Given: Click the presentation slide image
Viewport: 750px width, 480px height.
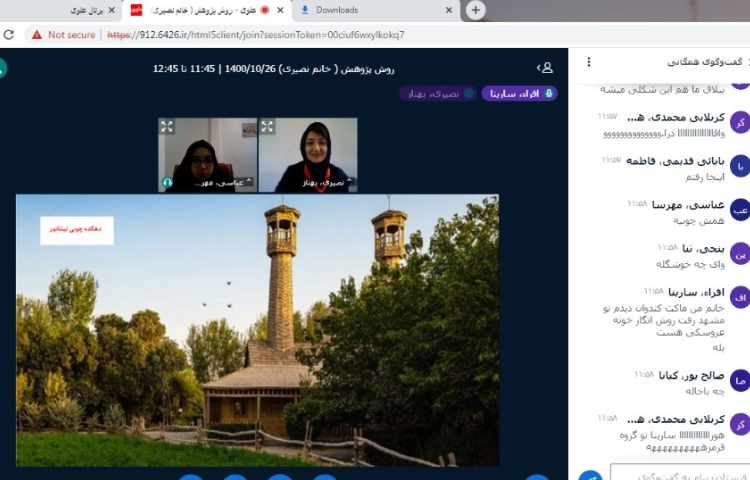Looking at the screenshot, I should 257,330.
